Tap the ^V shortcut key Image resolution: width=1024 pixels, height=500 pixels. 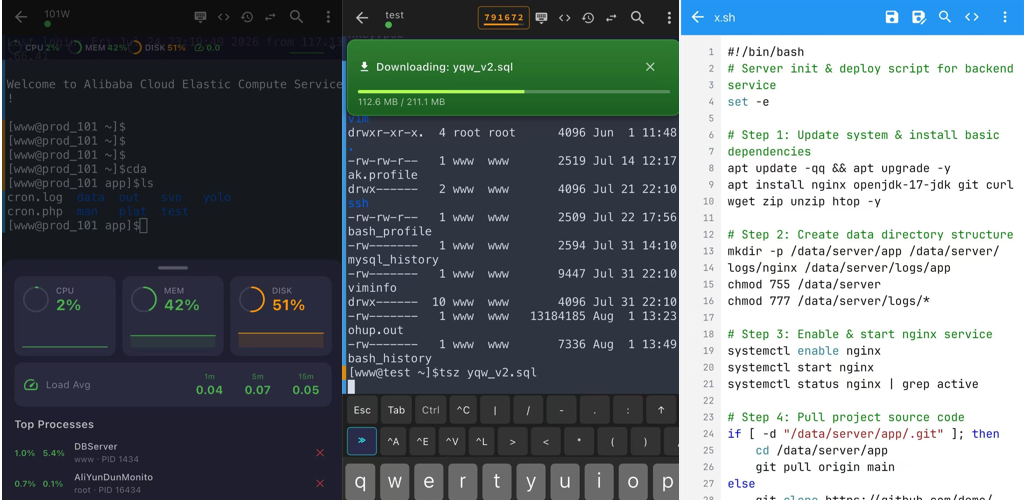tap(452, 441)
